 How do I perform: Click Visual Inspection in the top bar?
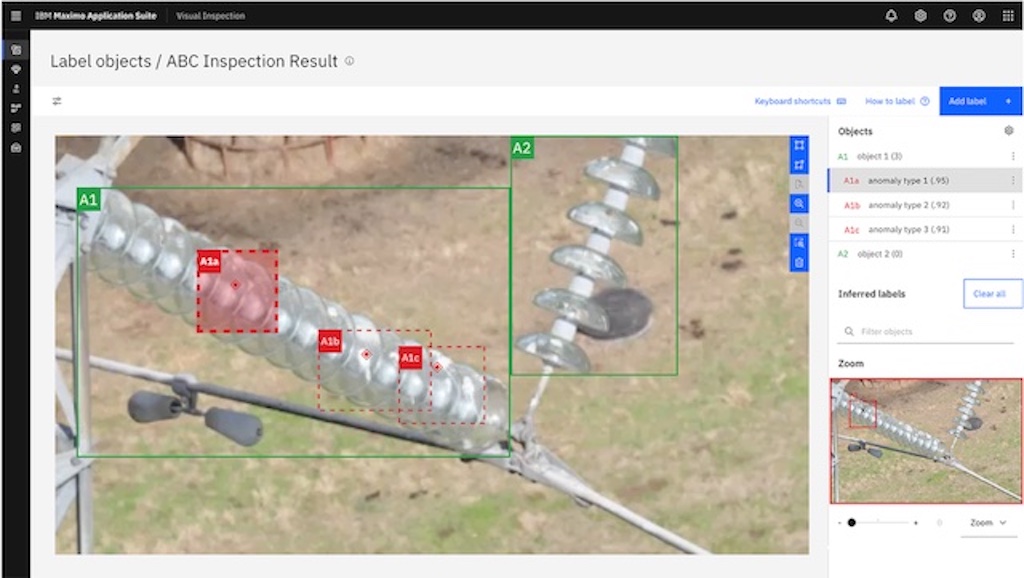[210, 15]
